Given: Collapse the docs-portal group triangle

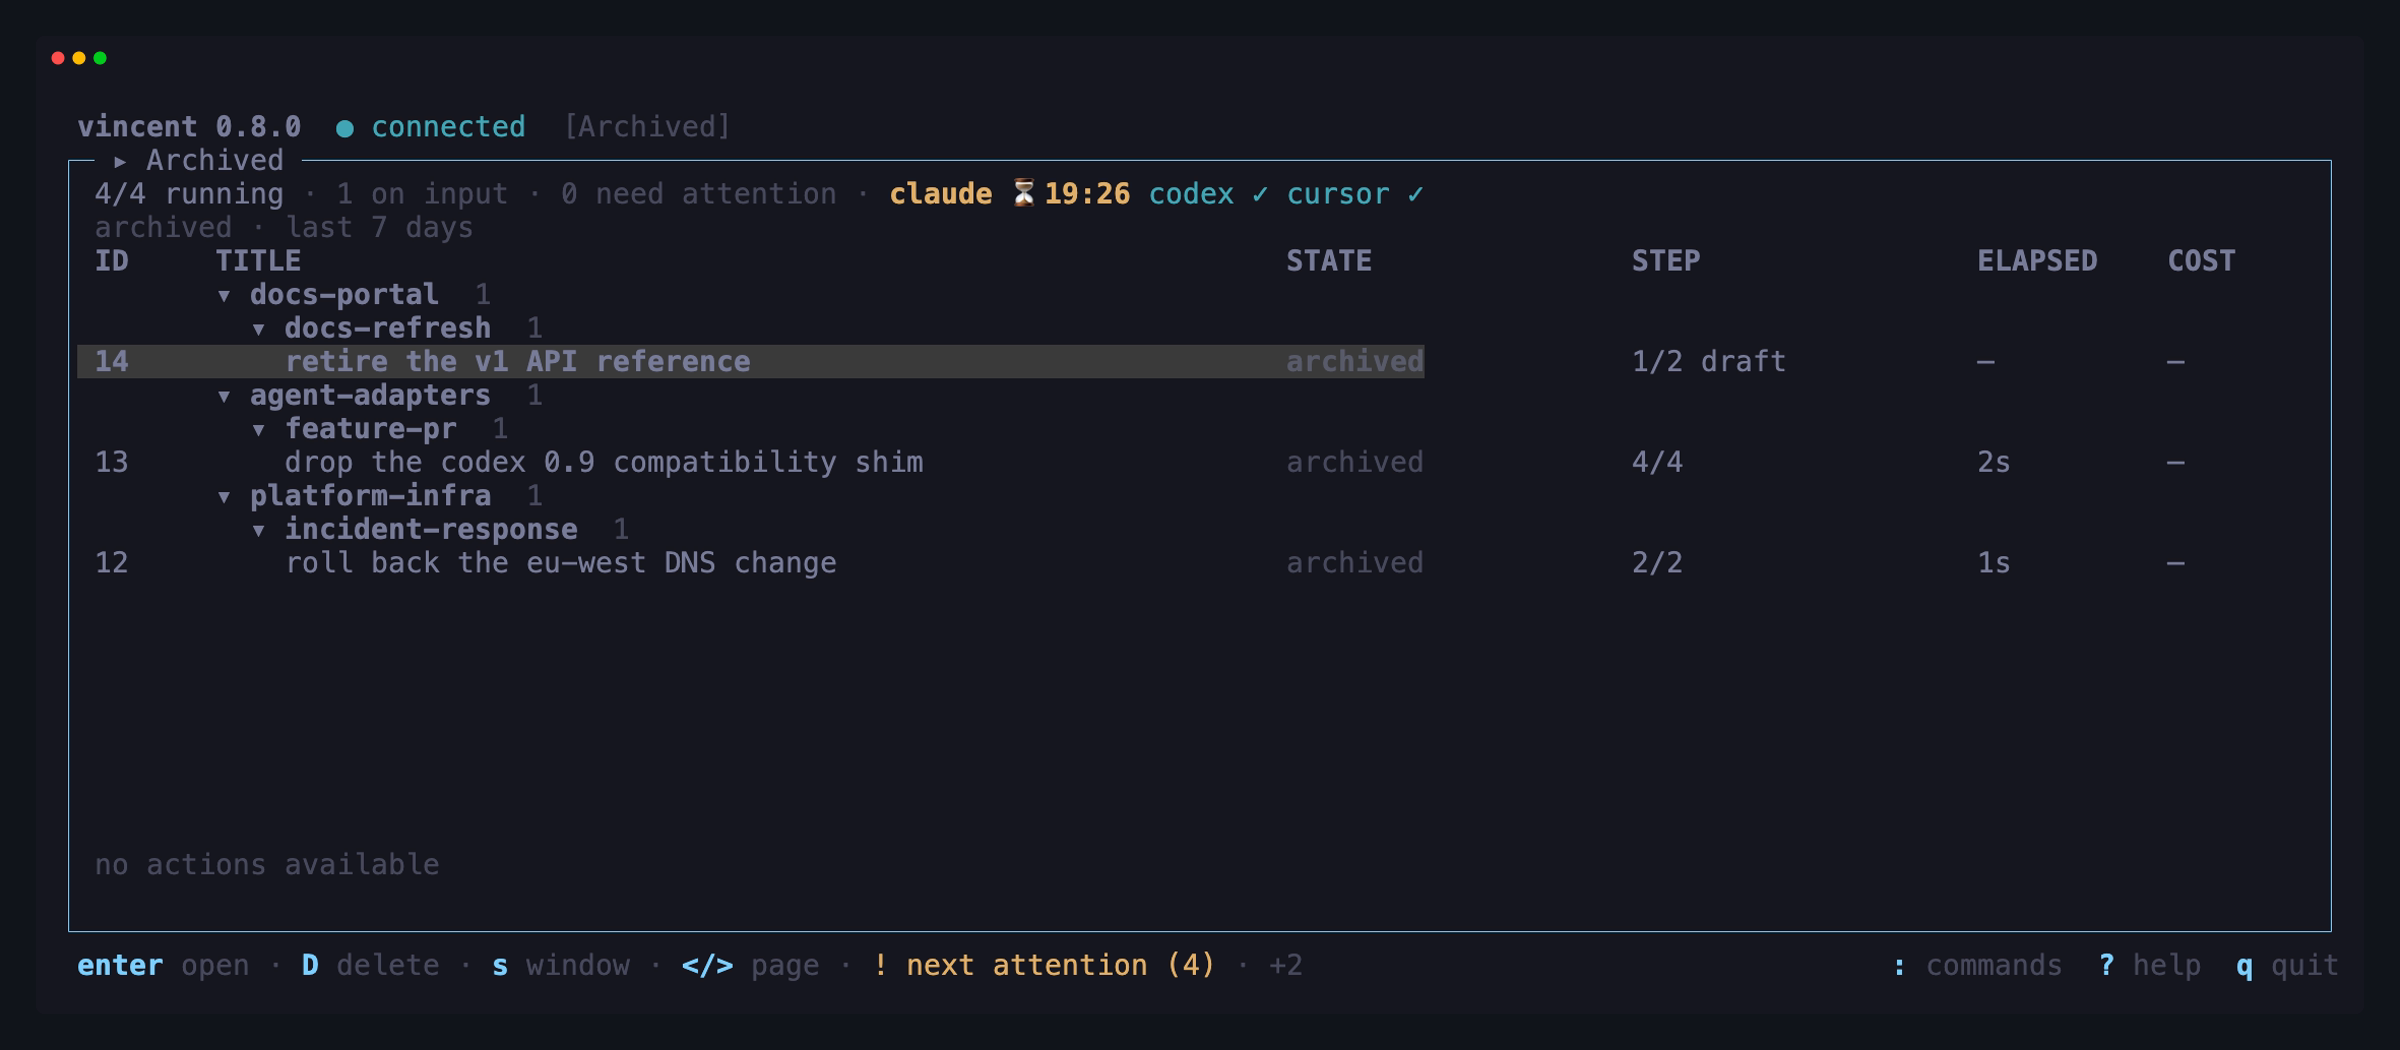Looking at the screenshot, I should point(224,295).
